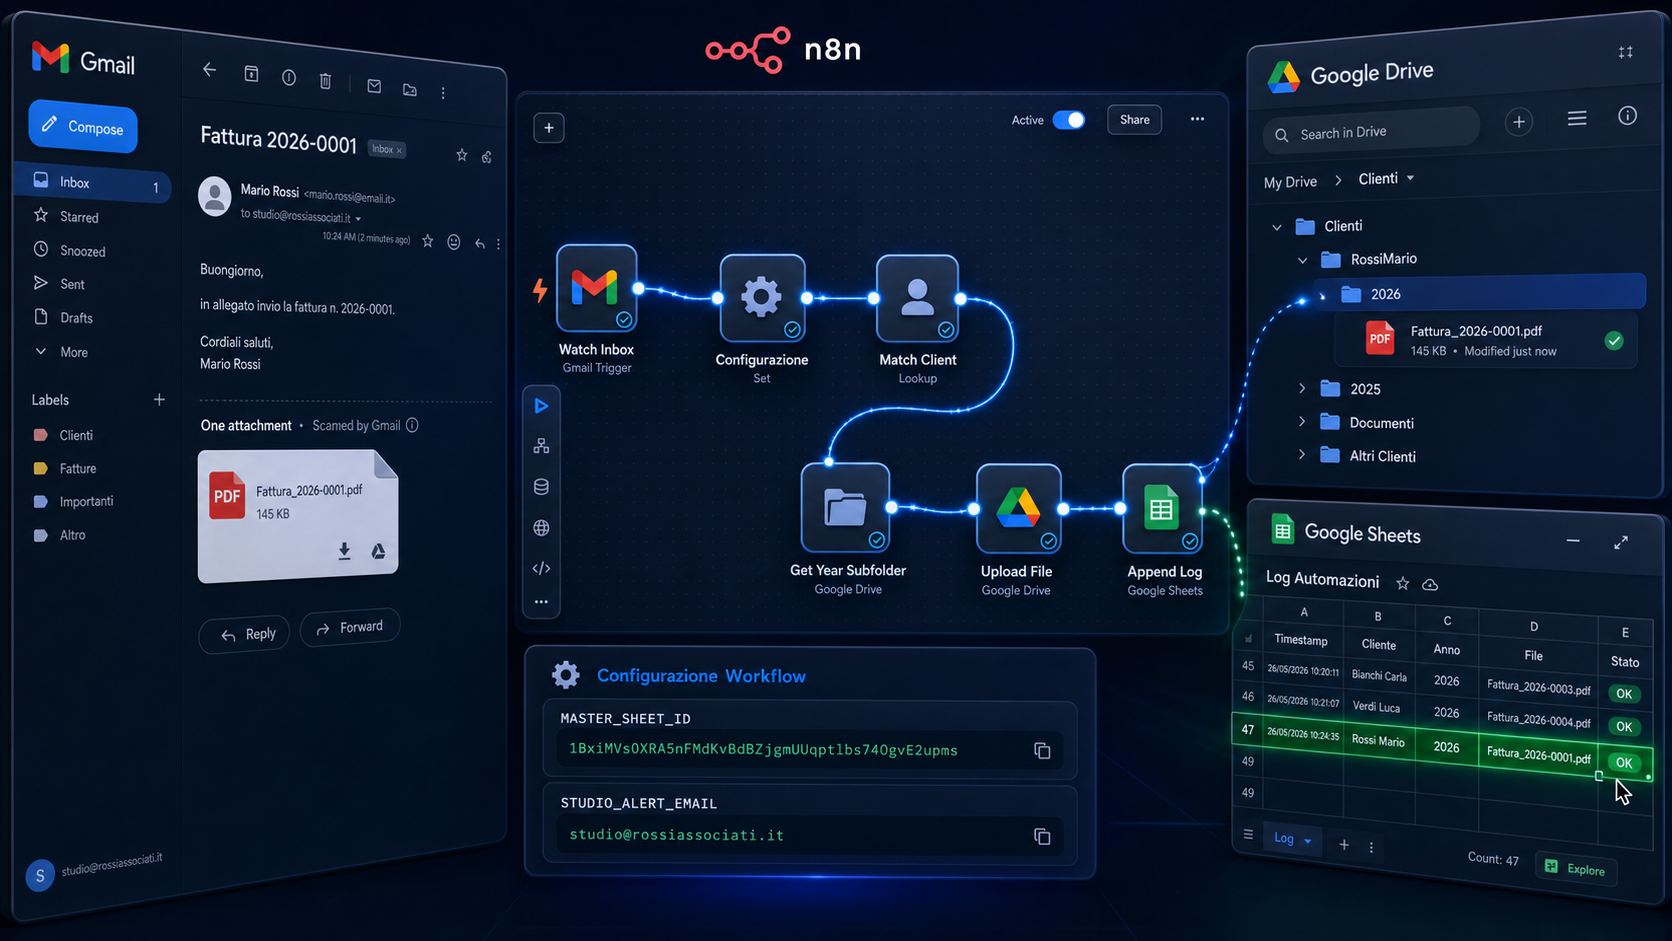Star the message next to timestamp
This screenshot has width=1672, height=941.
pyautogui.click(x=428, y=241)
